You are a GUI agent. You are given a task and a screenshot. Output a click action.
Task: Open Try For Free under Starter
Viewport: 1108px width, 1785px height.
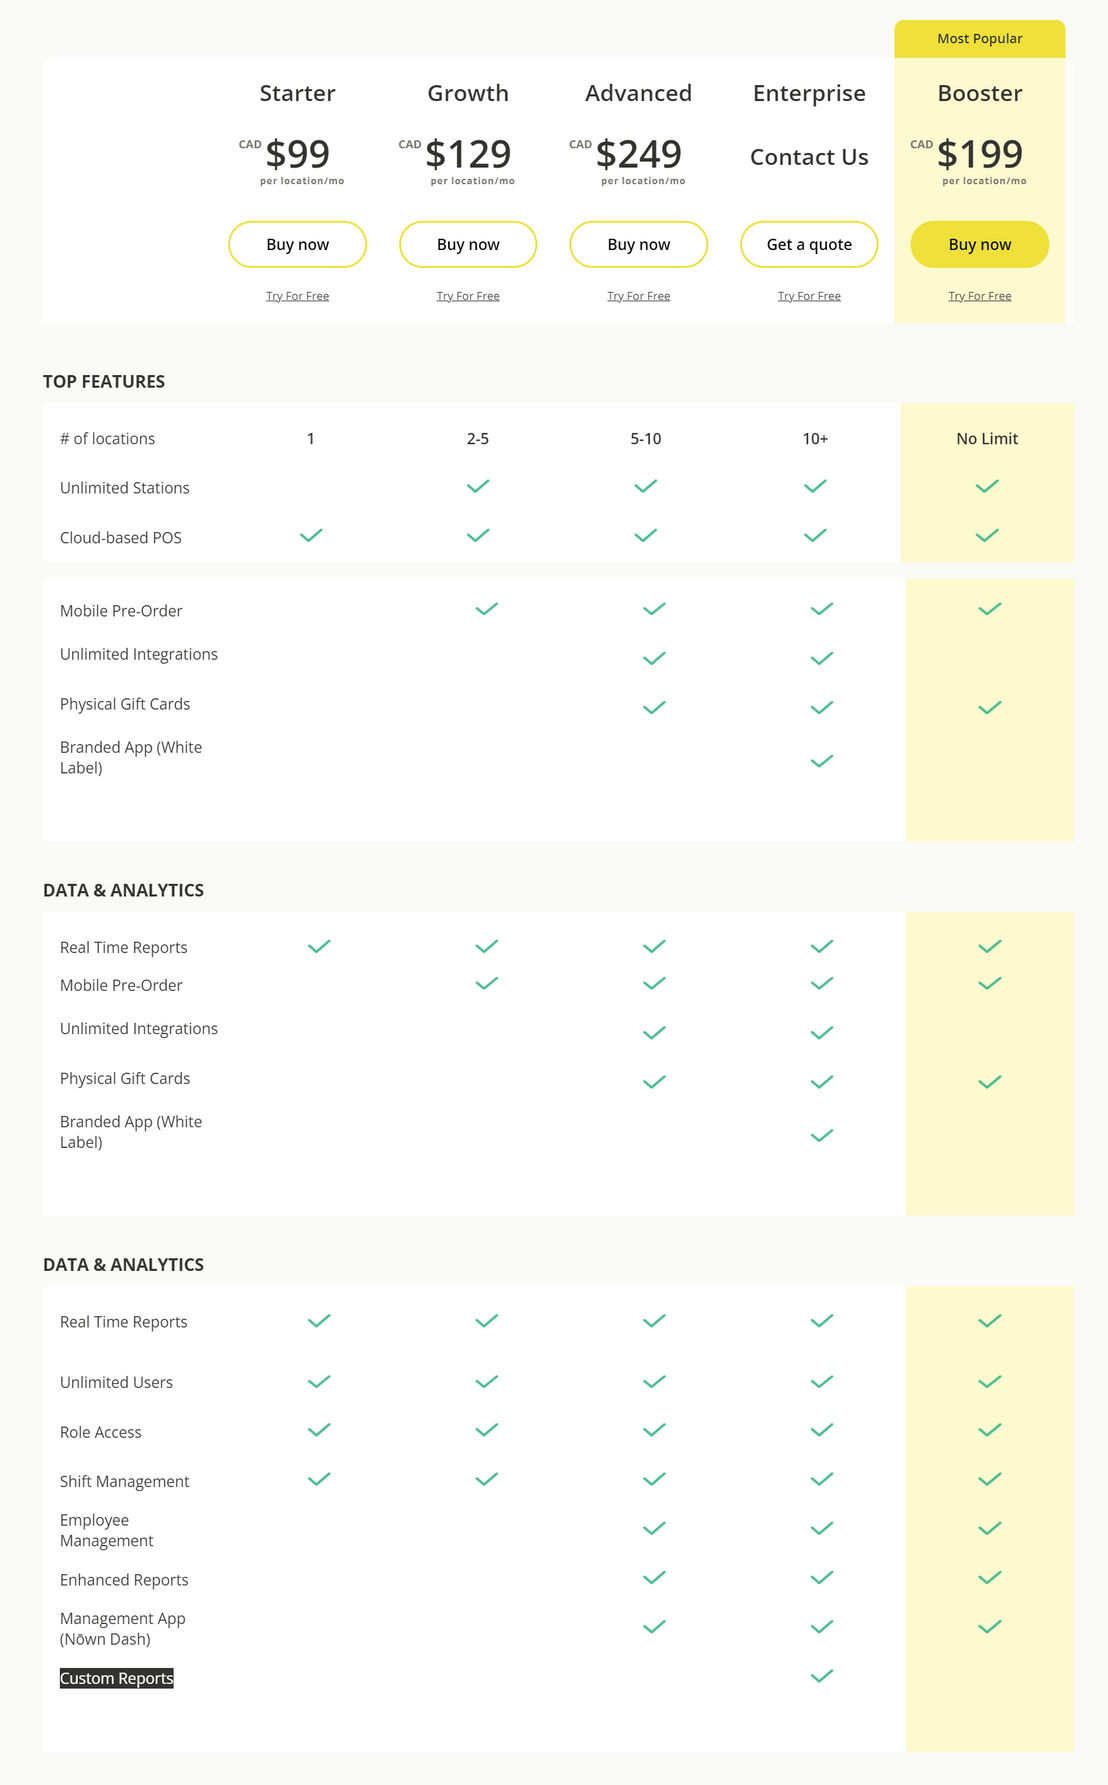[x=297, y=296]
